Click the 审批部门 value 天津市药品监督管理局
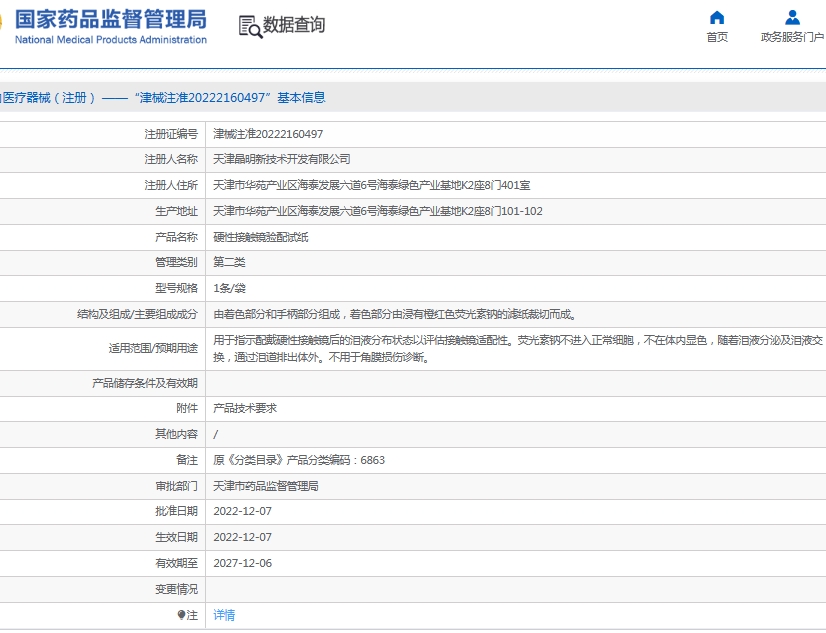The width and height of the screenshot is (826, 633). point(266,486)
